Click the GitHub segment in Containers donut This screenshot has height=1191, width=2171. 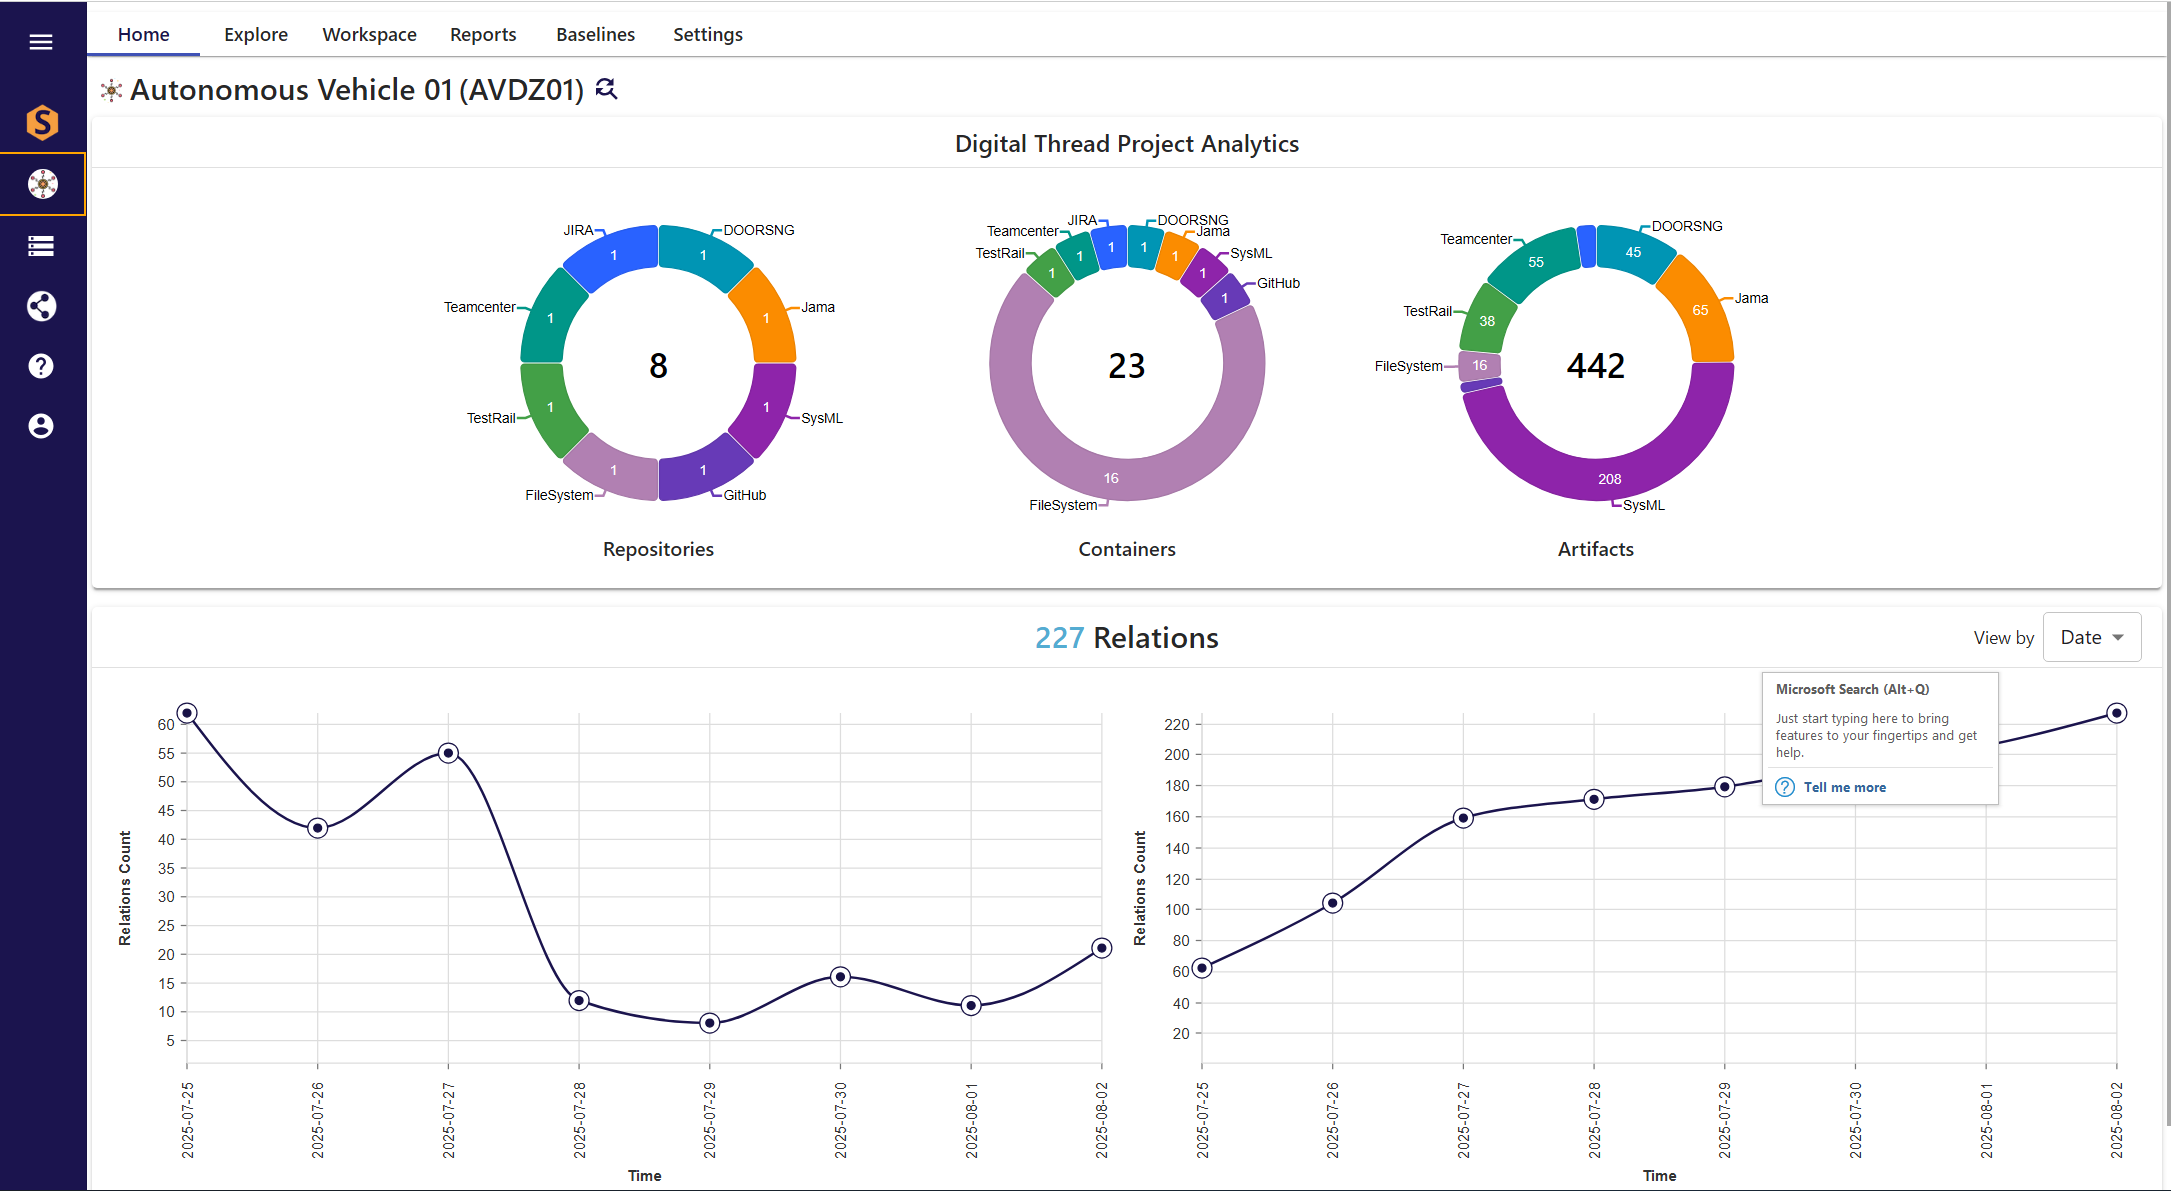pyautogui.click(x=1224, y=298)
